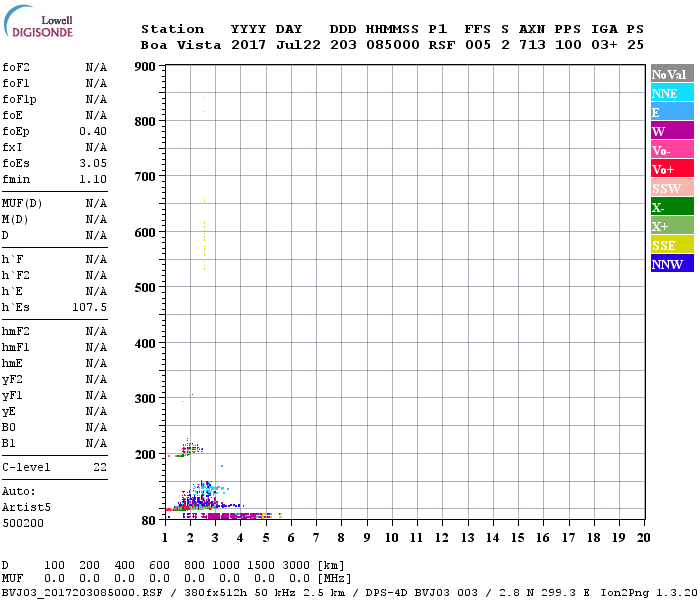Select the NoVal gray legend swatch
Screen dimensions: 700x600
pos(671,74)
